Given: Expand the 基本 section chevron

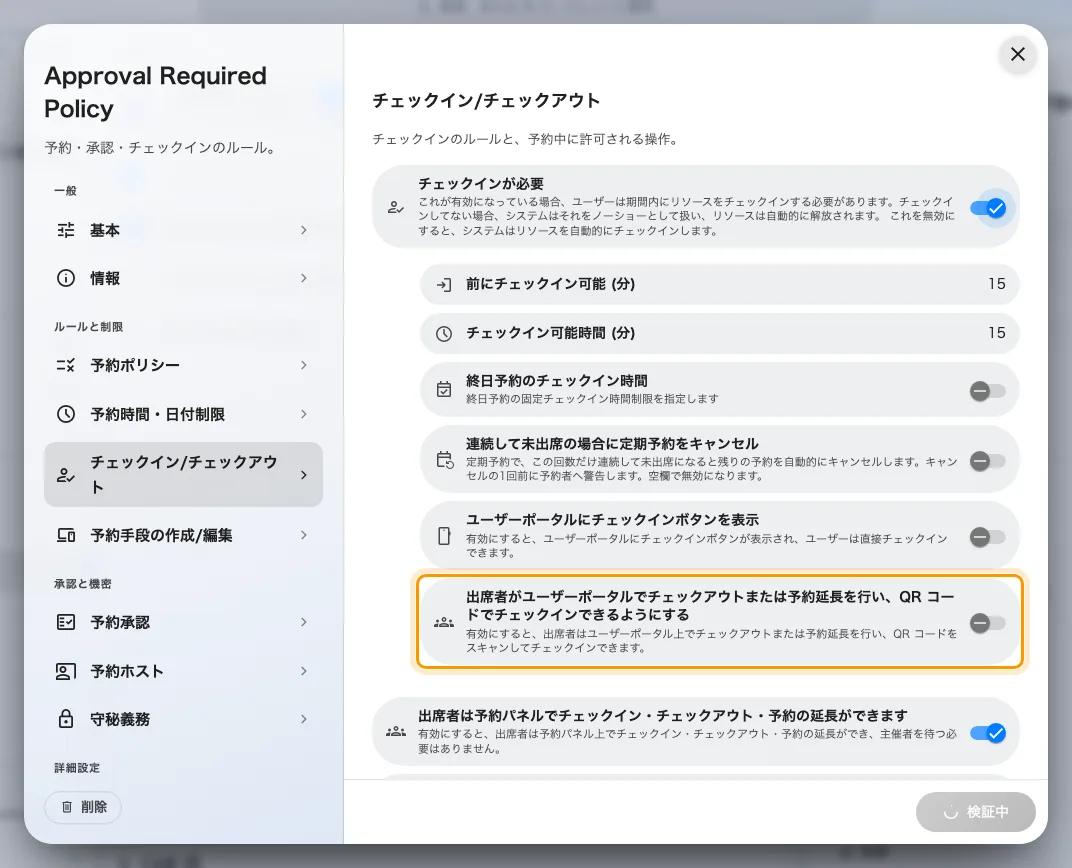Looking at the screenshot, I should [304, 230].
